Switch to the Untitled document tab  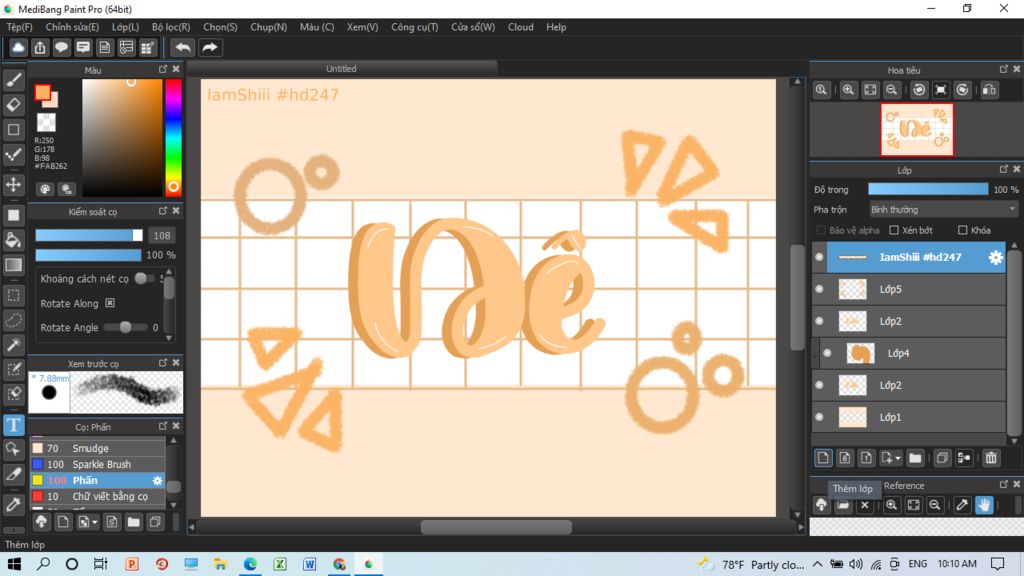pyautogui.click(x=342, y=69)
